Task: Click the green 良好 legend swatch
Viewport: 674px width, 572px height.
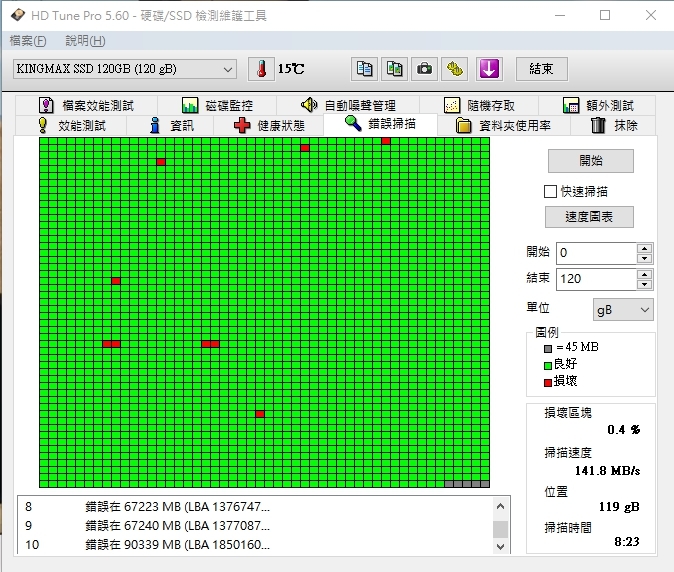Action: pos(548,366)
